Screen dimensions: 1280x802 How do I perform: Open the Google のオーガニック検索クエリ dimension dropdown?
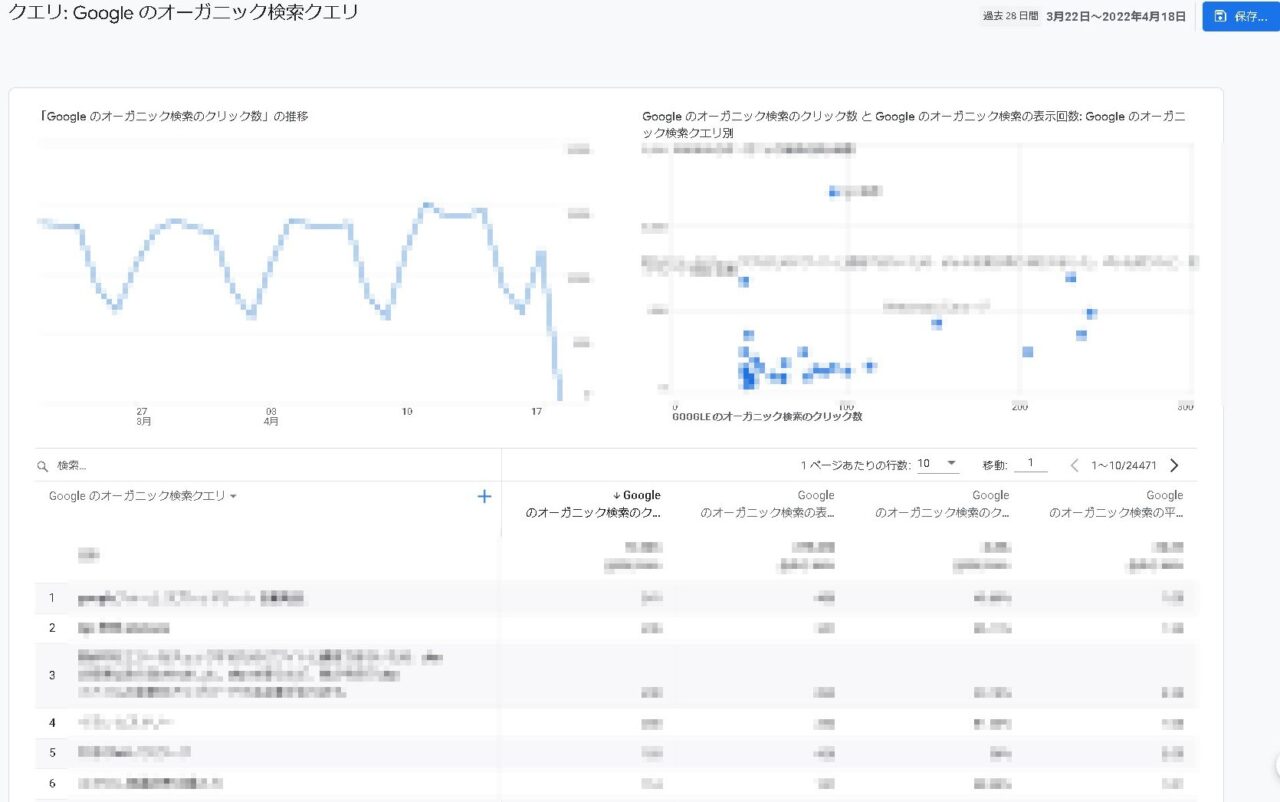pyautogui.click(x=140, y=495)
